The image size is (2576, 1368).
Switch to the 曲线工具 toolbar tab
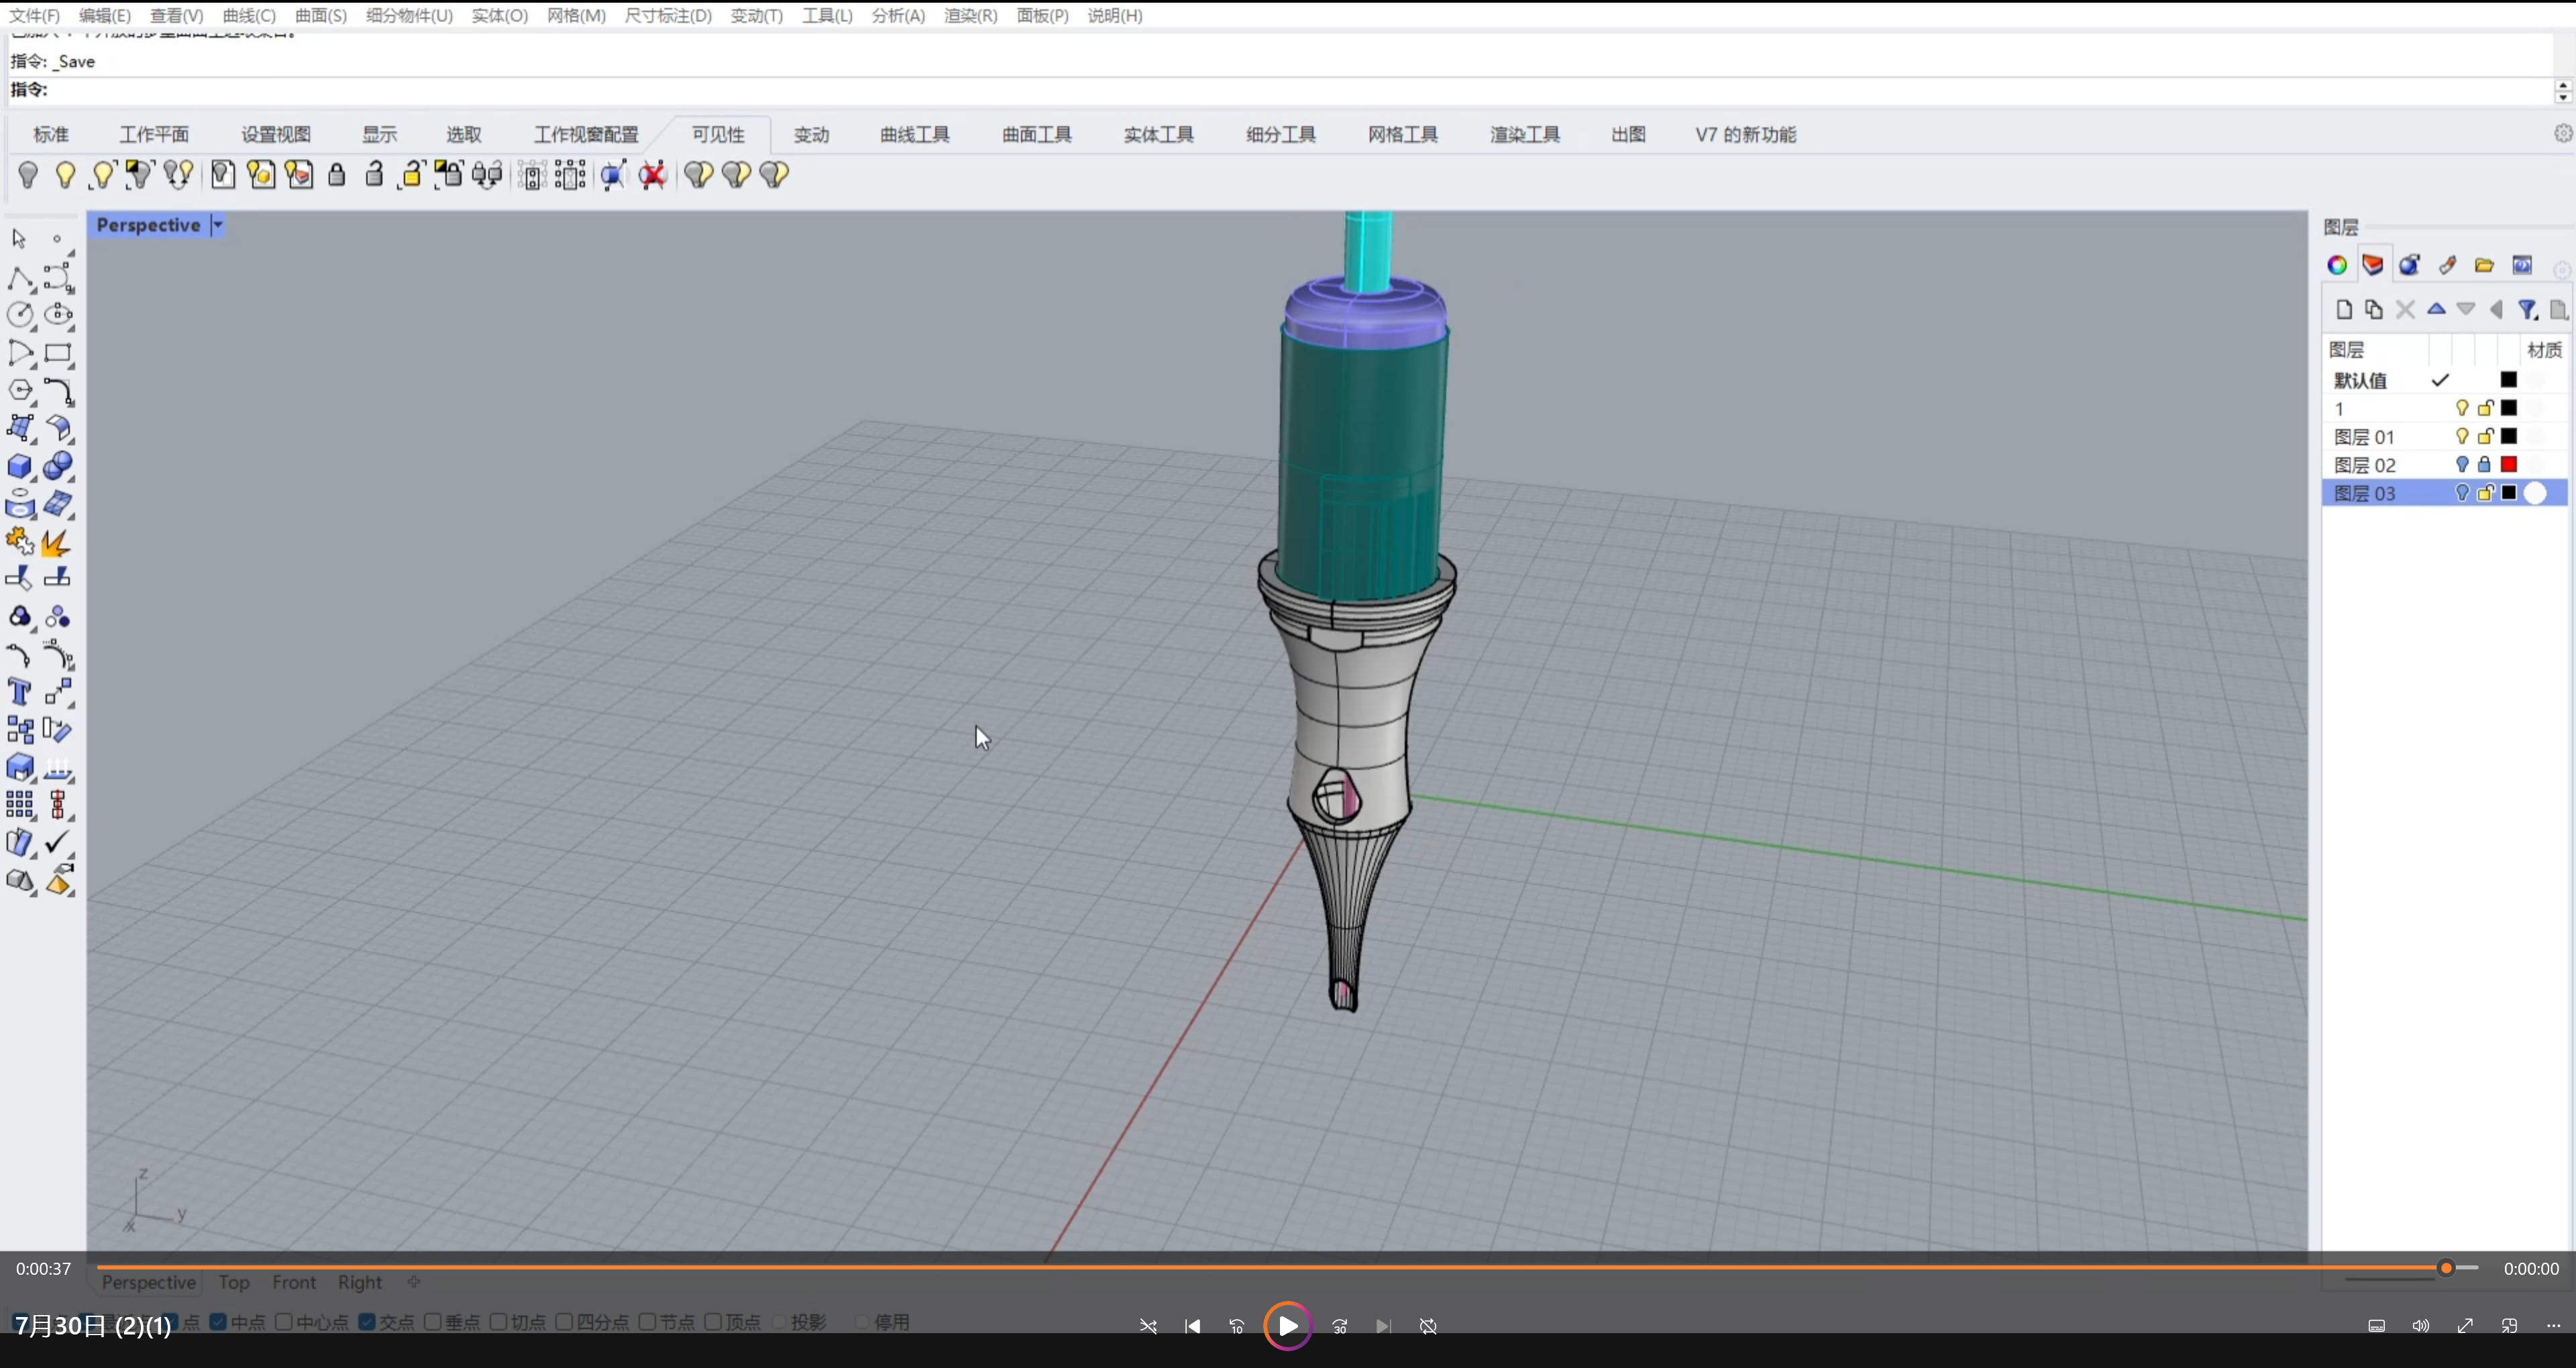click(x=915, y=134)
